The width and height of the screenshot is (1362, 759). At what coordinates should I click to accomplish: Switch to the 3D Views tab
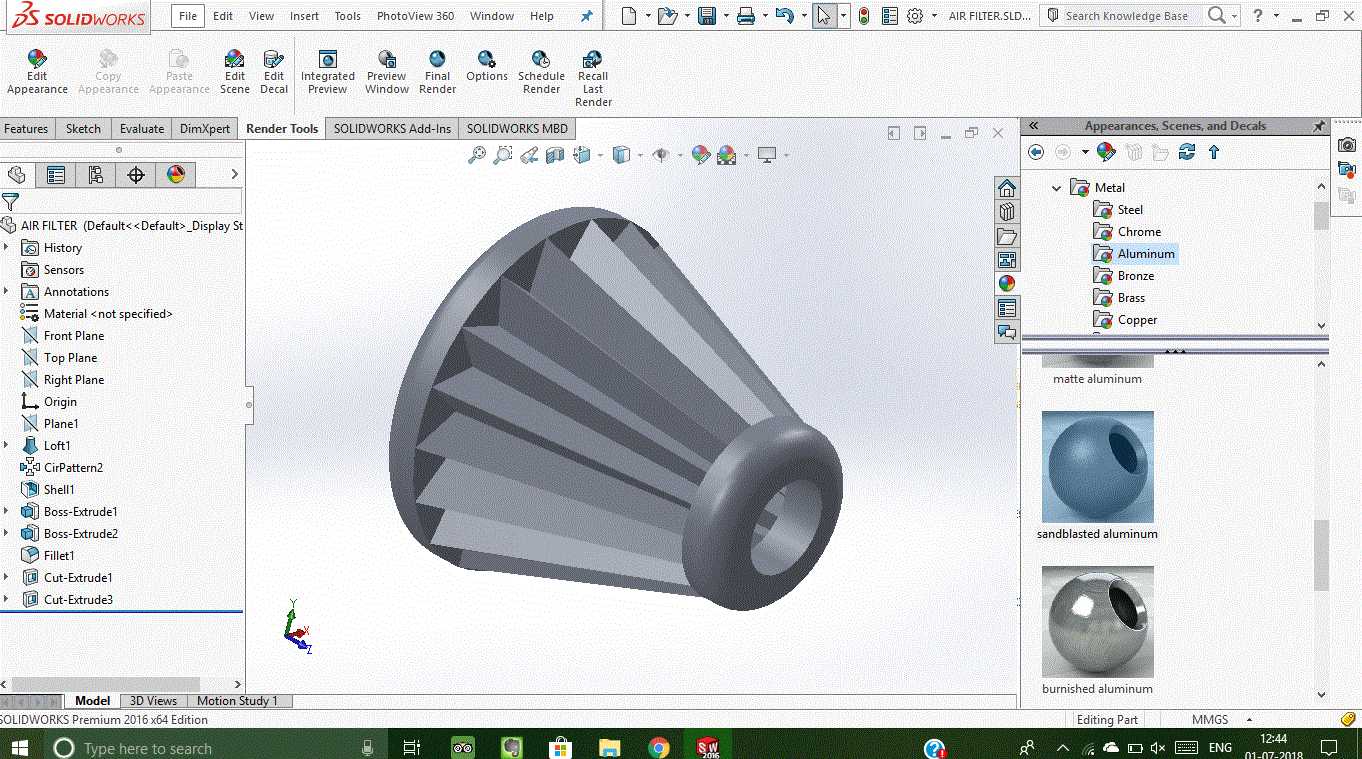tap(153, 701)
